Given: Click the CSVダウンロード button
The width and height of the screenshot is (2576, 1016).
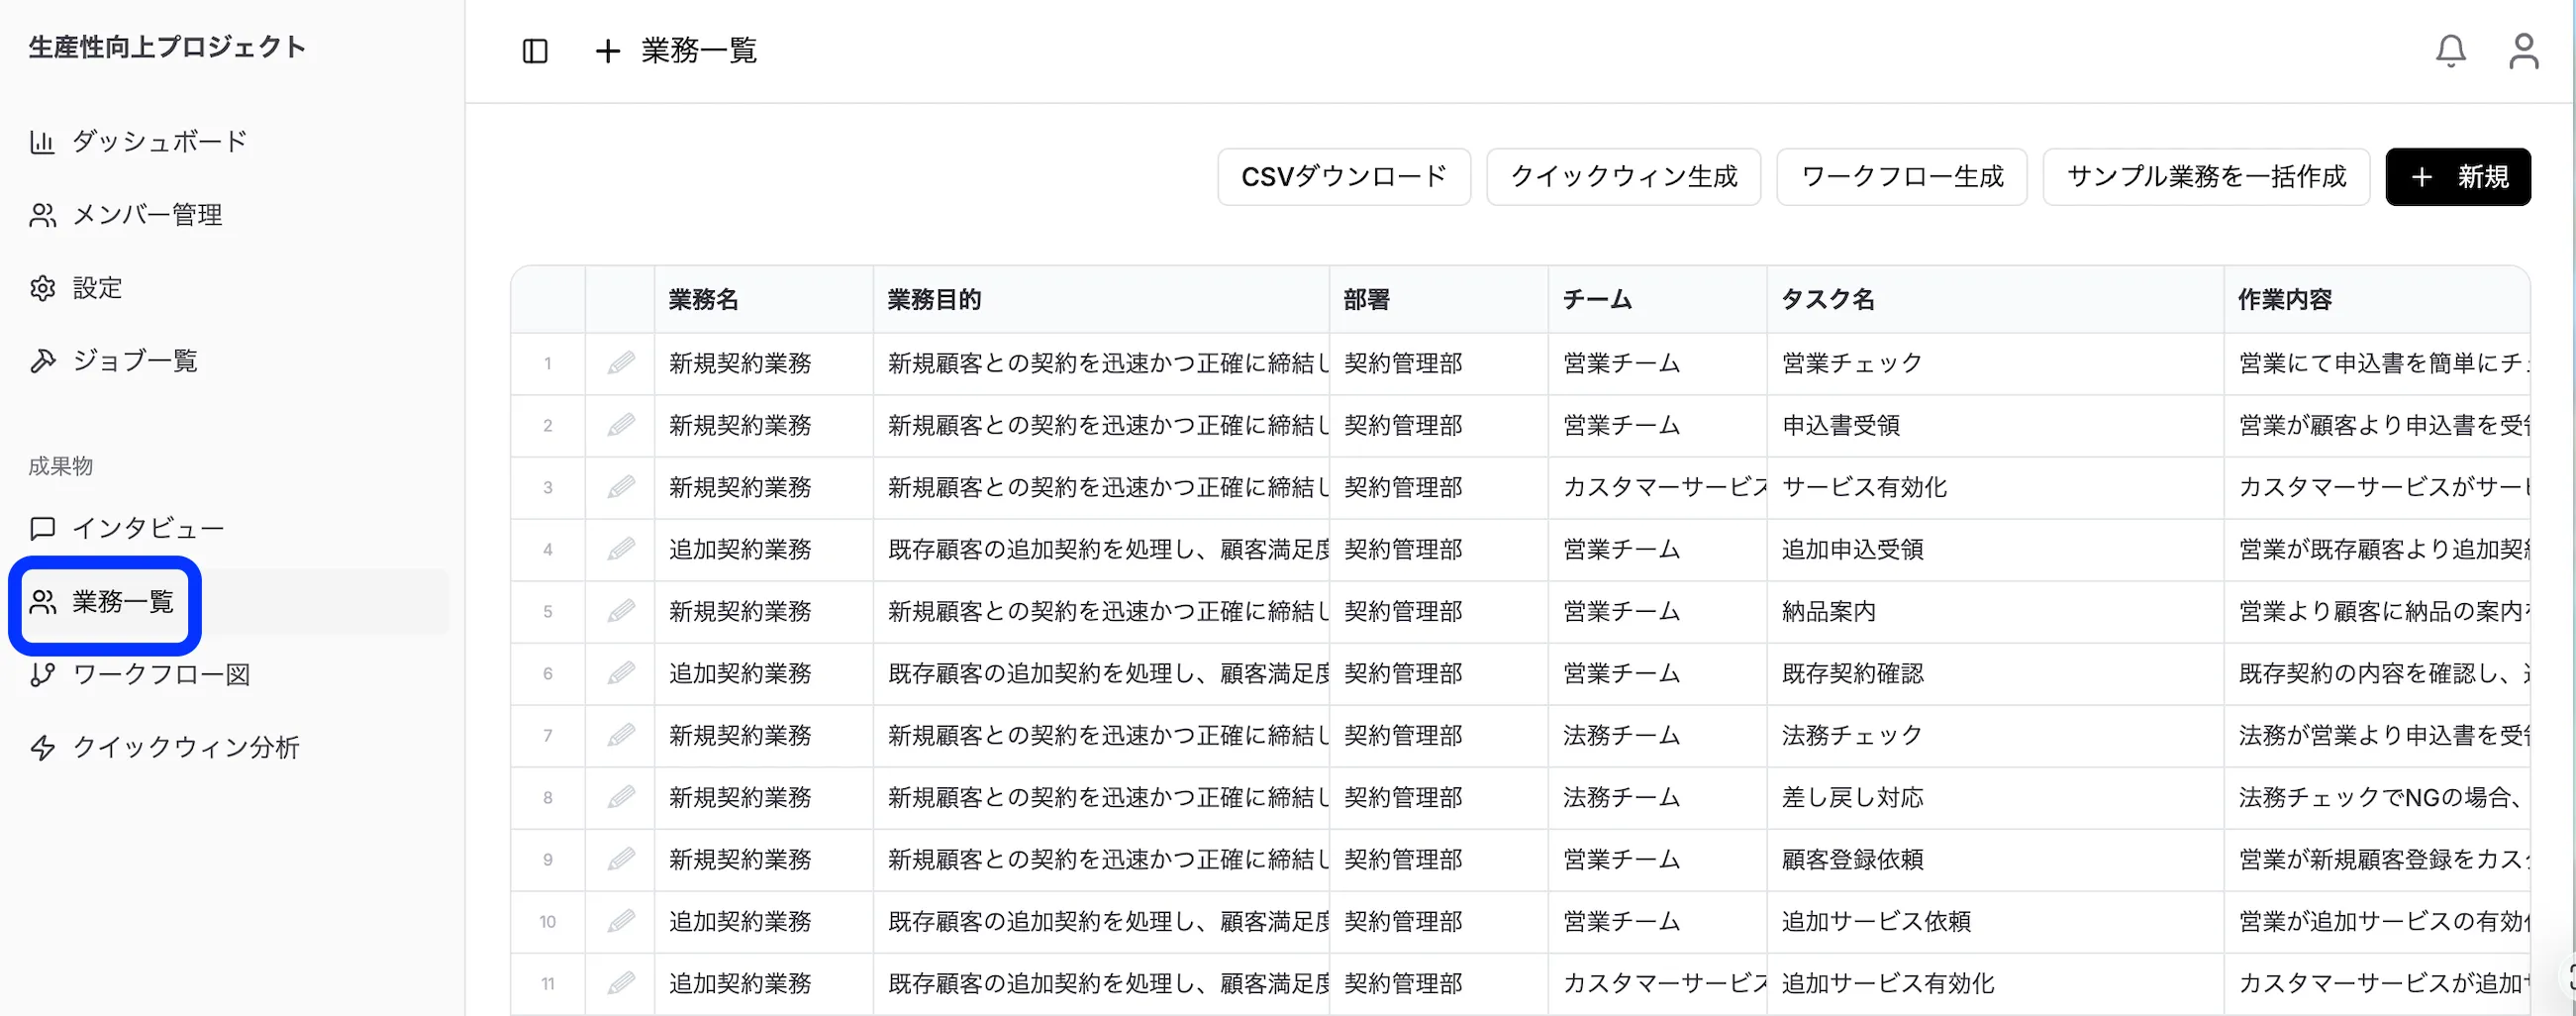Looking at the screenshot, I should 1343,176.
